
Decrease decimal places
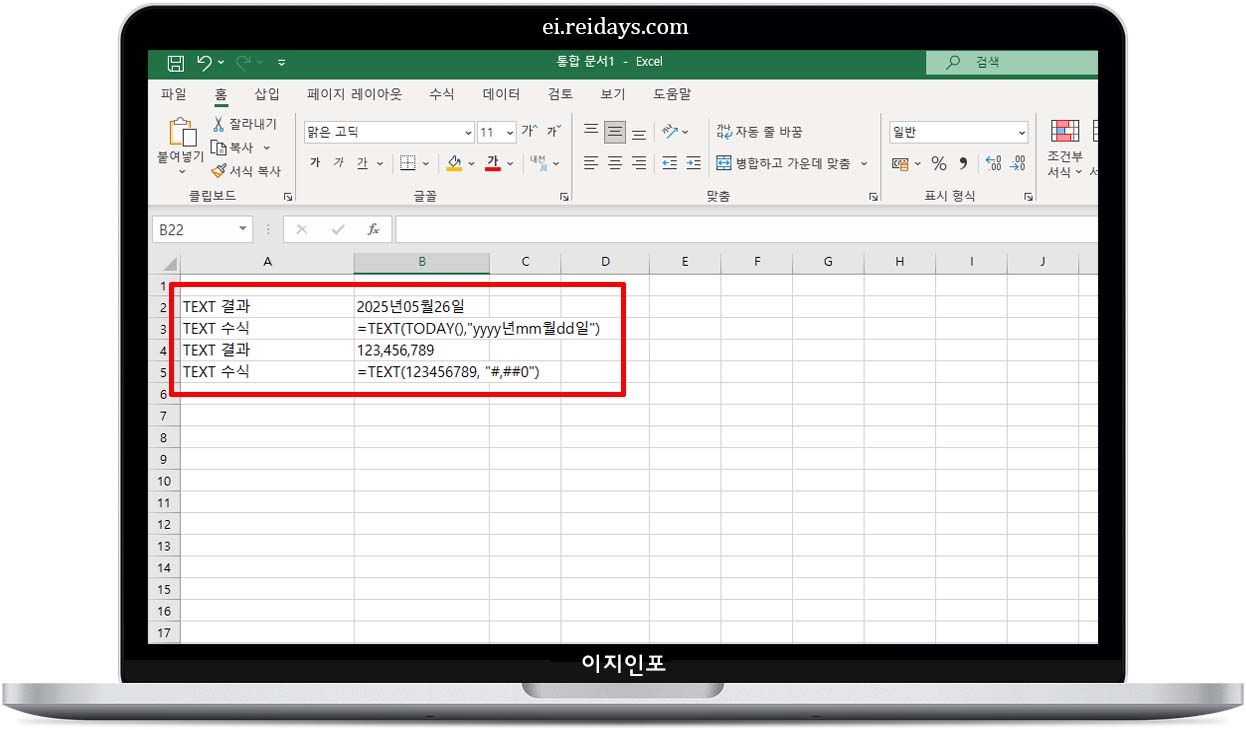pyautogui.click(x=1018, y=163)
